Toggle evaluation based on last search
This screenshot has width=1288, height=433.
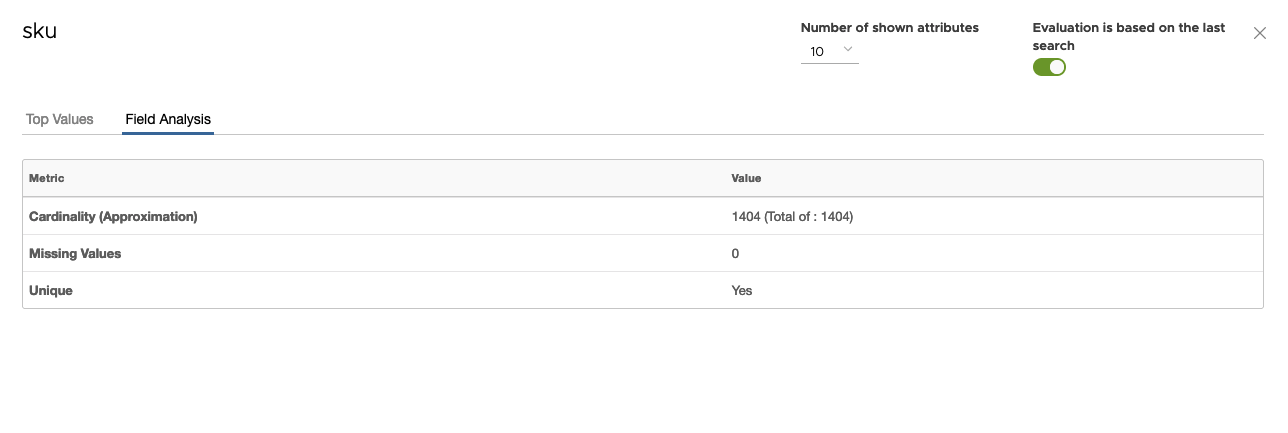pyautogui.click(x=1049, y=67)
